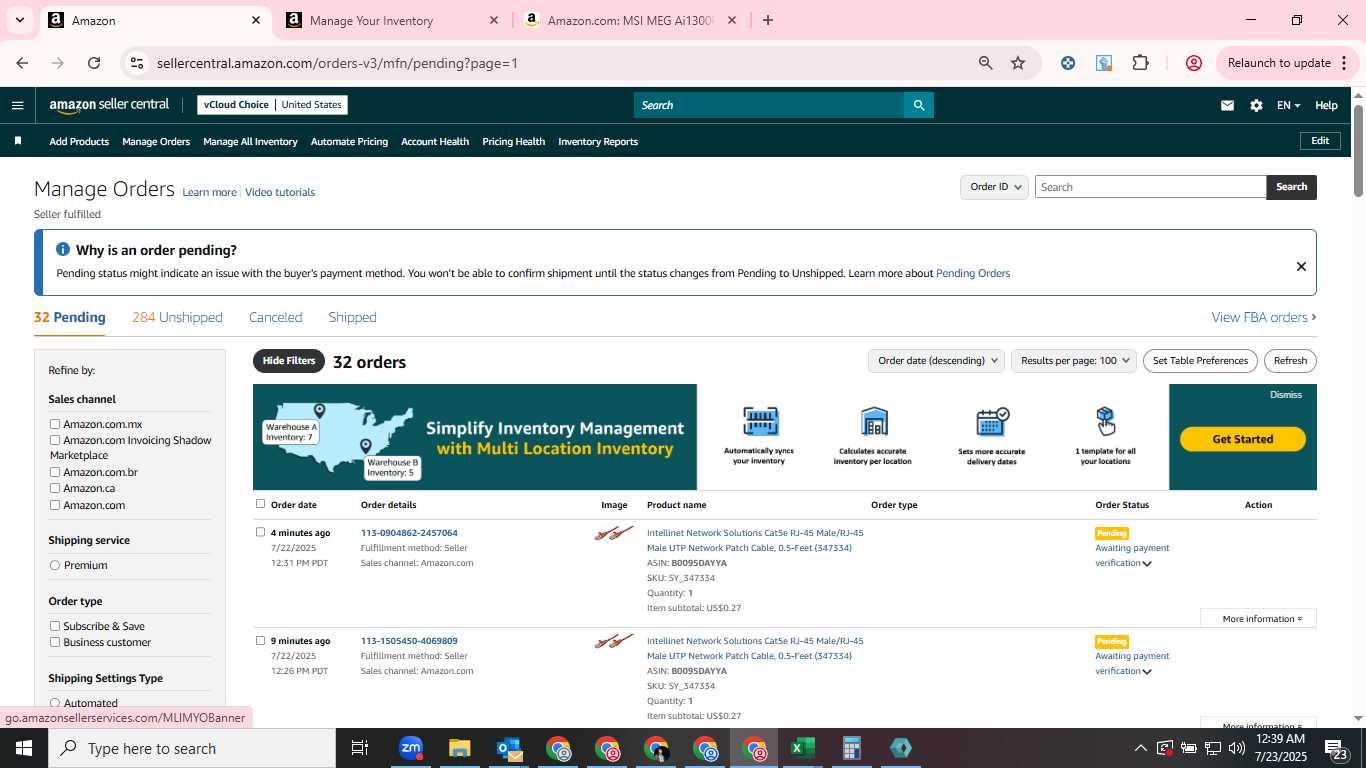Click the Refresh orders button
The height and width of the screenshot is (768, 1366).
1290,361
